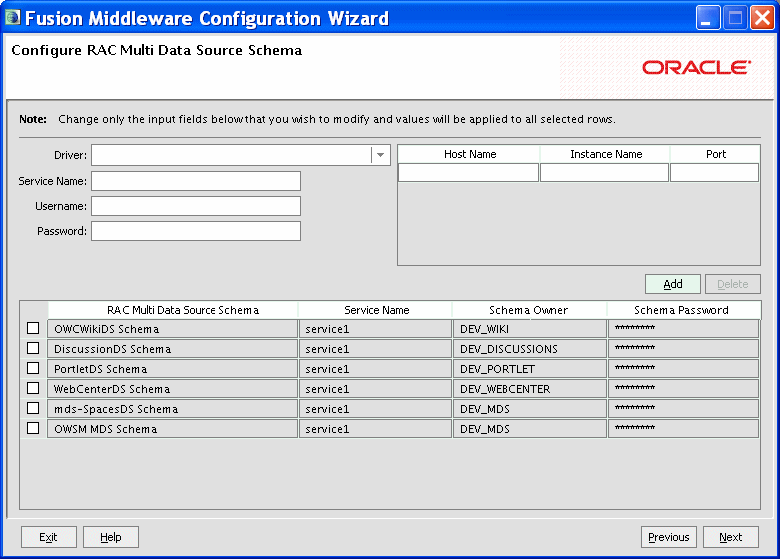Viewport: 780px width, 559px height.
Task: Click the Password input field
Action: point(196,231)
